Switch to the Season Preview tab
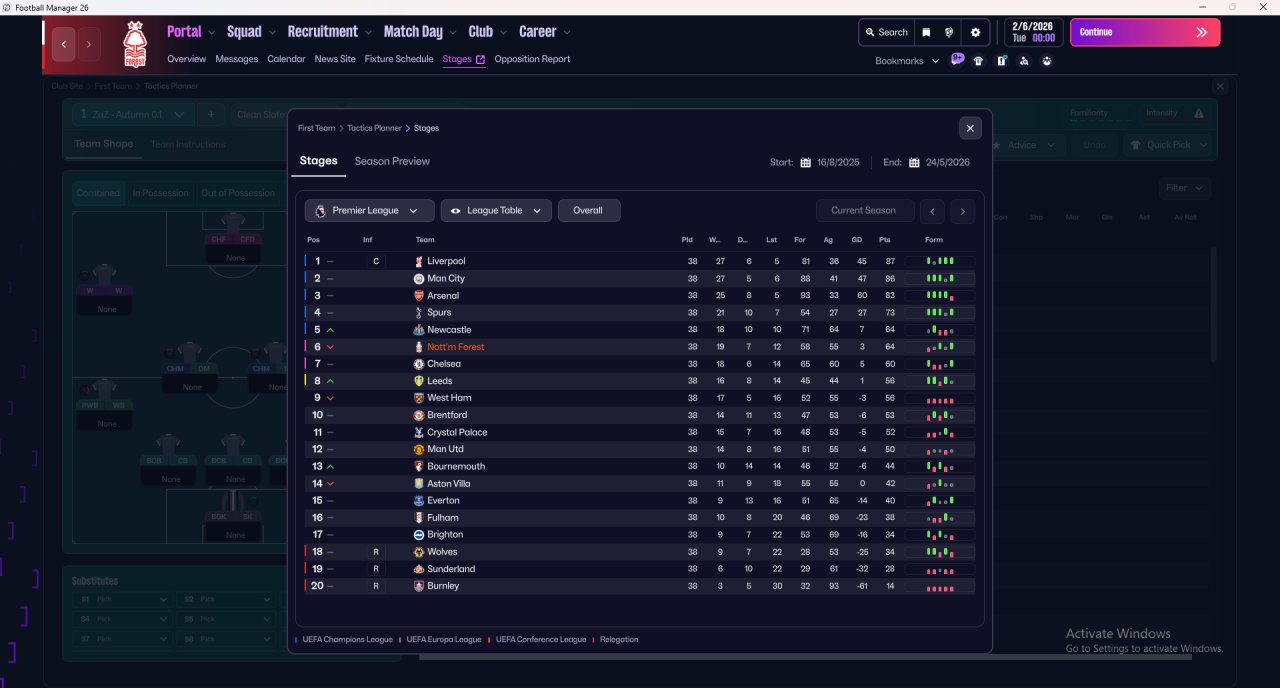 pos(392,161)
